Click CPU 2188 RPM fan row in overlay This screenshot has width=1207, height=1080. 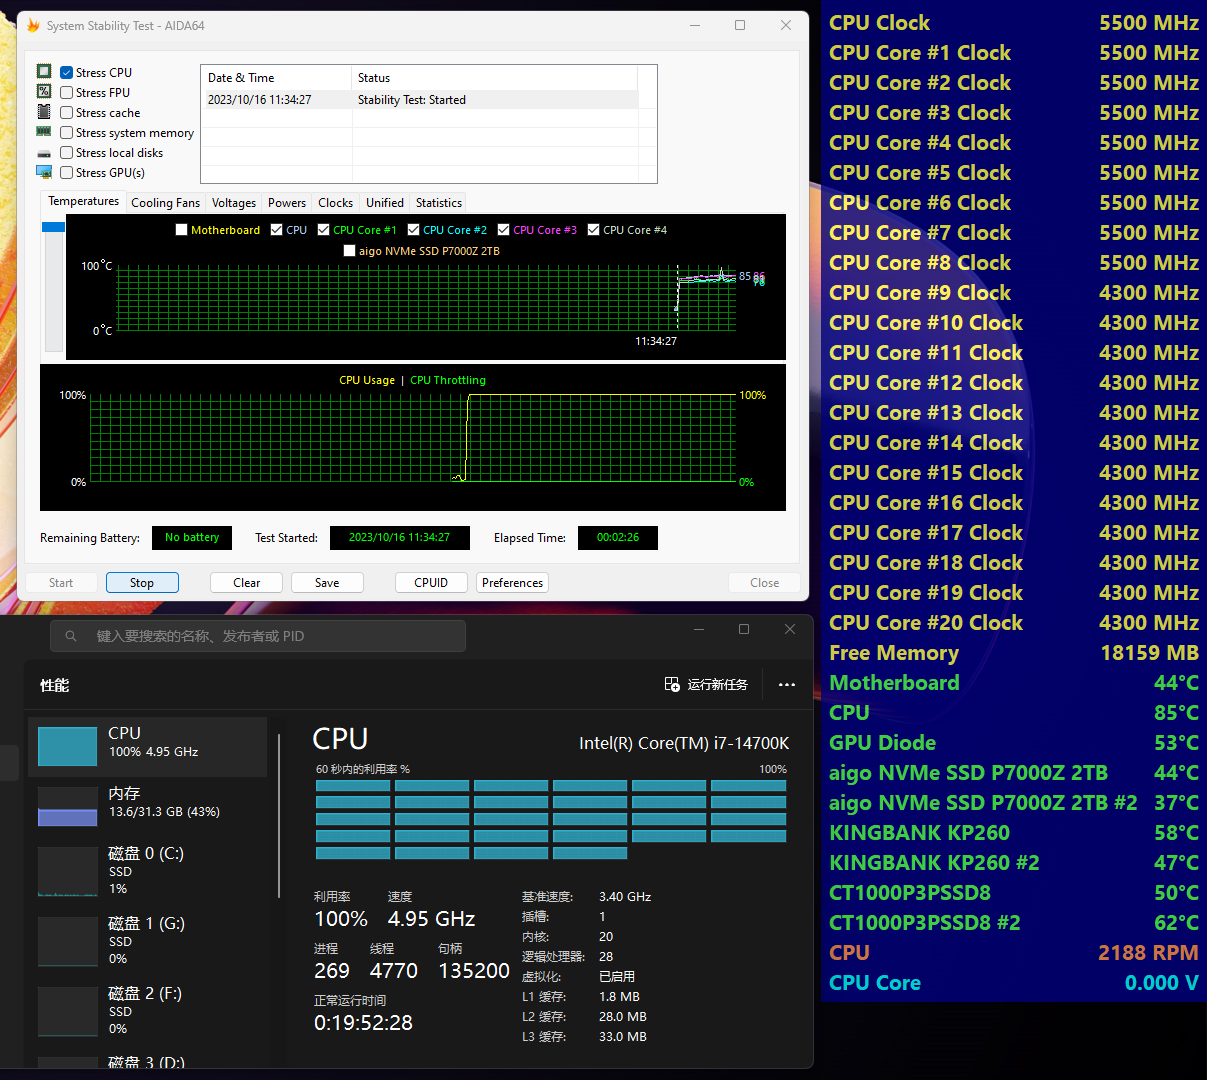(1014, 952)
